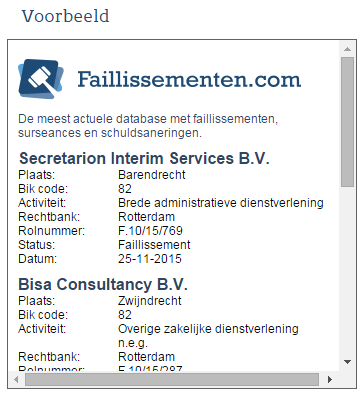Click the vertical scrollbar track below thumb
362x395 pixels.
[x=347, y=271]
